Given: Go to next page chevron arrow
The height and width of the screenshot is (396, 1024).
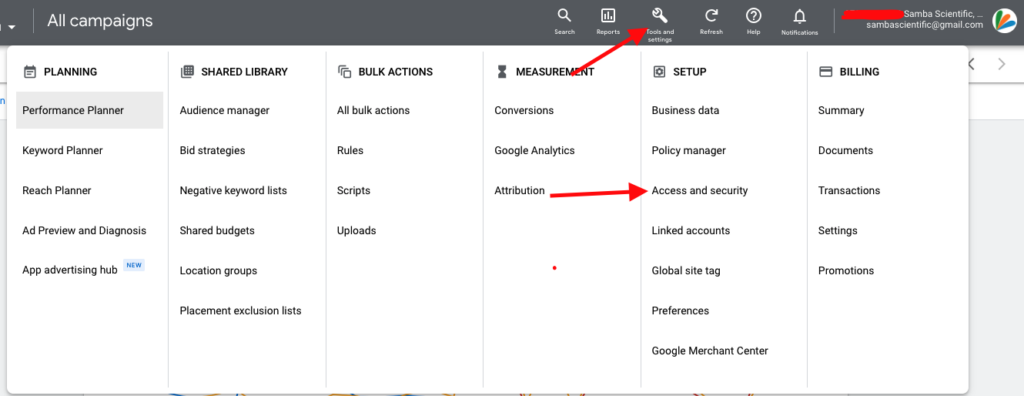Looking at the screenshot, I should (x=1002, y=64).
